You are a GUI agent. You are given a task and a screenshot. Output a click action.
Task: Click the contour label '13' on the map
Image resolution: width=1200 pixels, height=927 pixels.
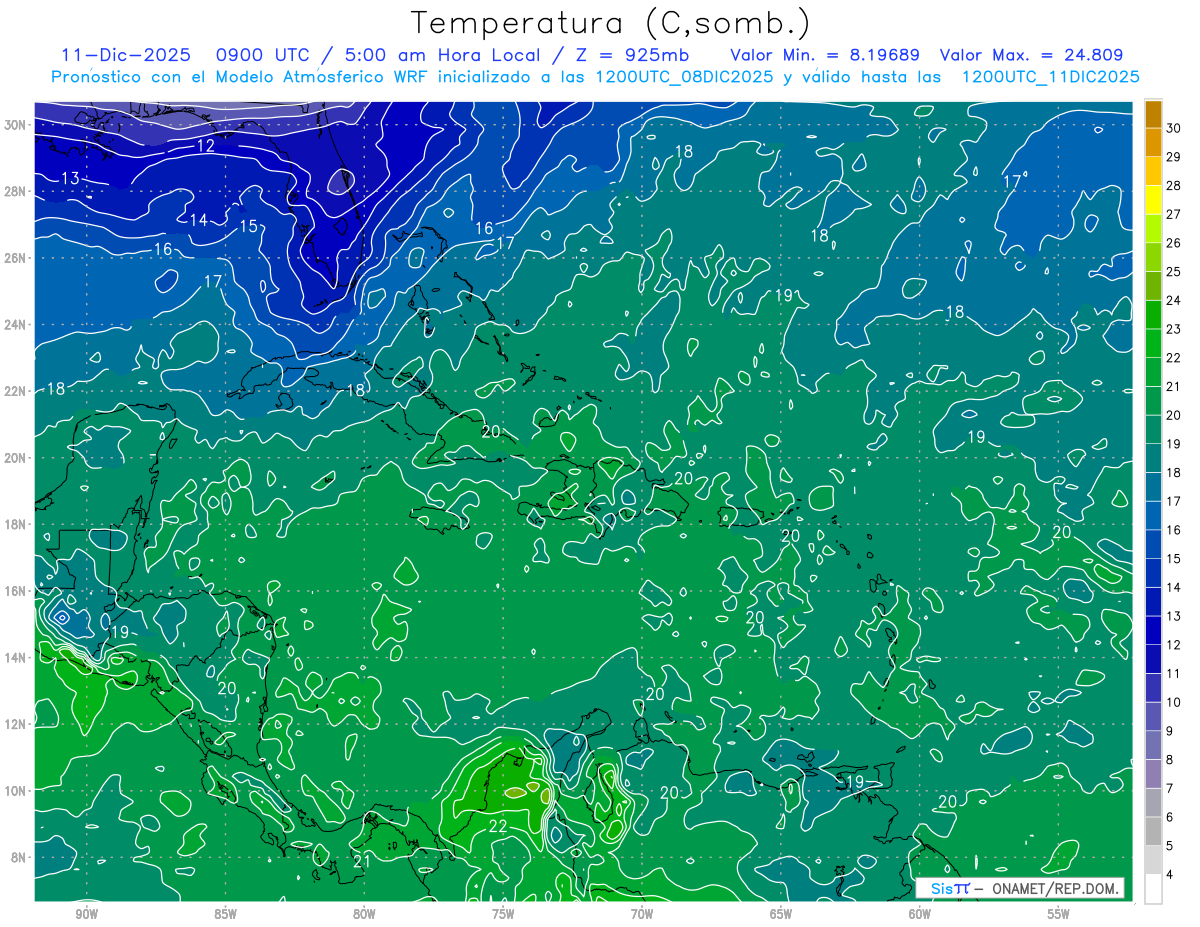pos(70,178)
